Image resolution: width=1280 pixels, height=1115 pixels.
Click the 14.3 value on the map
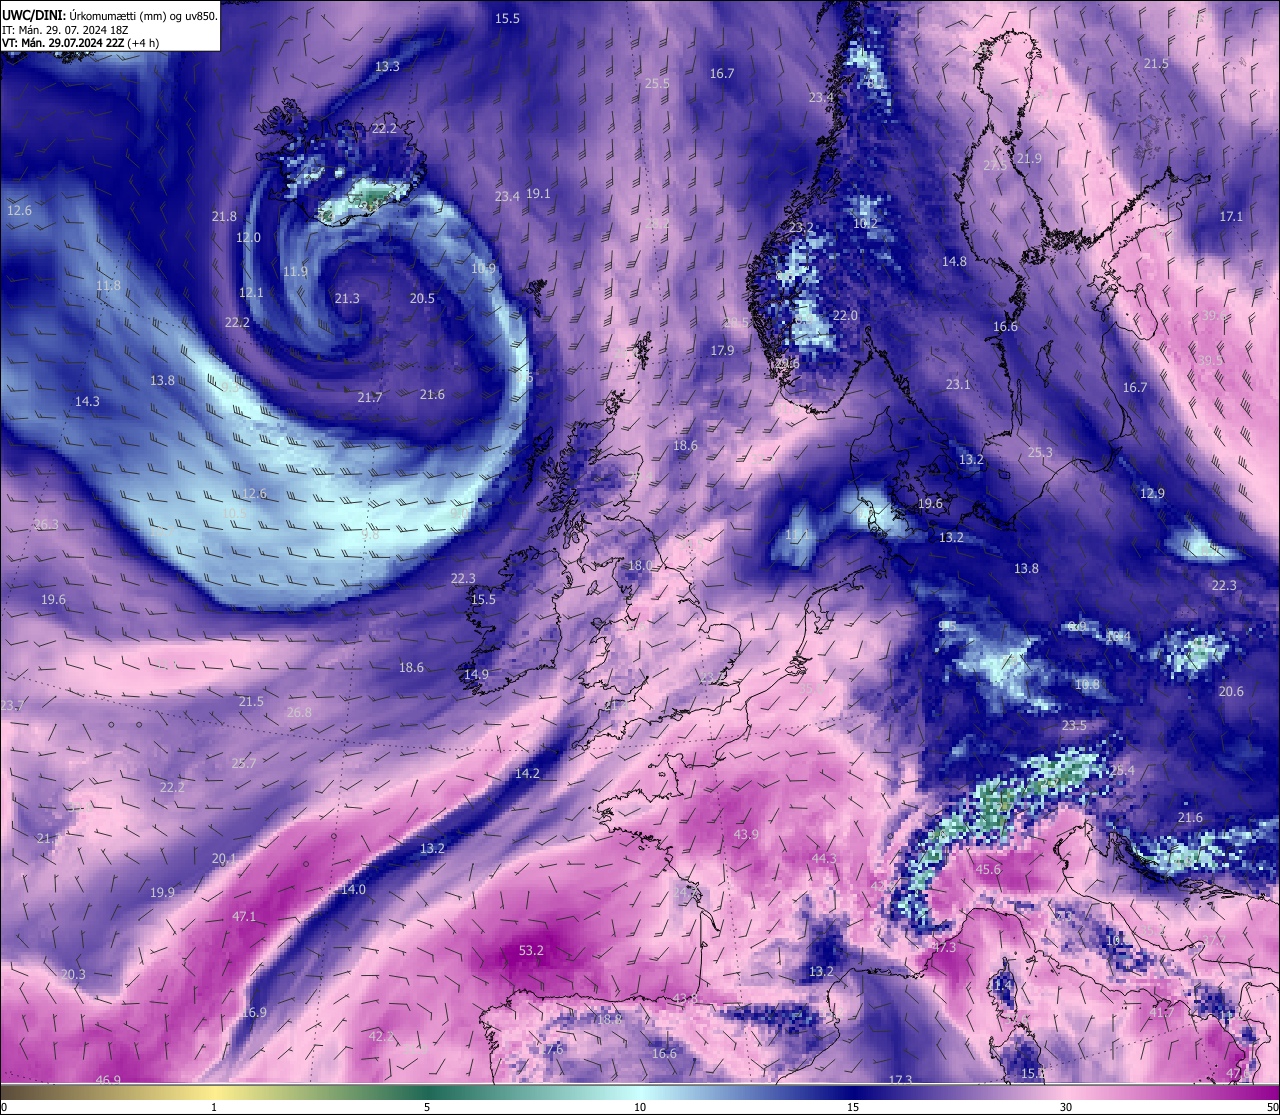87,401
